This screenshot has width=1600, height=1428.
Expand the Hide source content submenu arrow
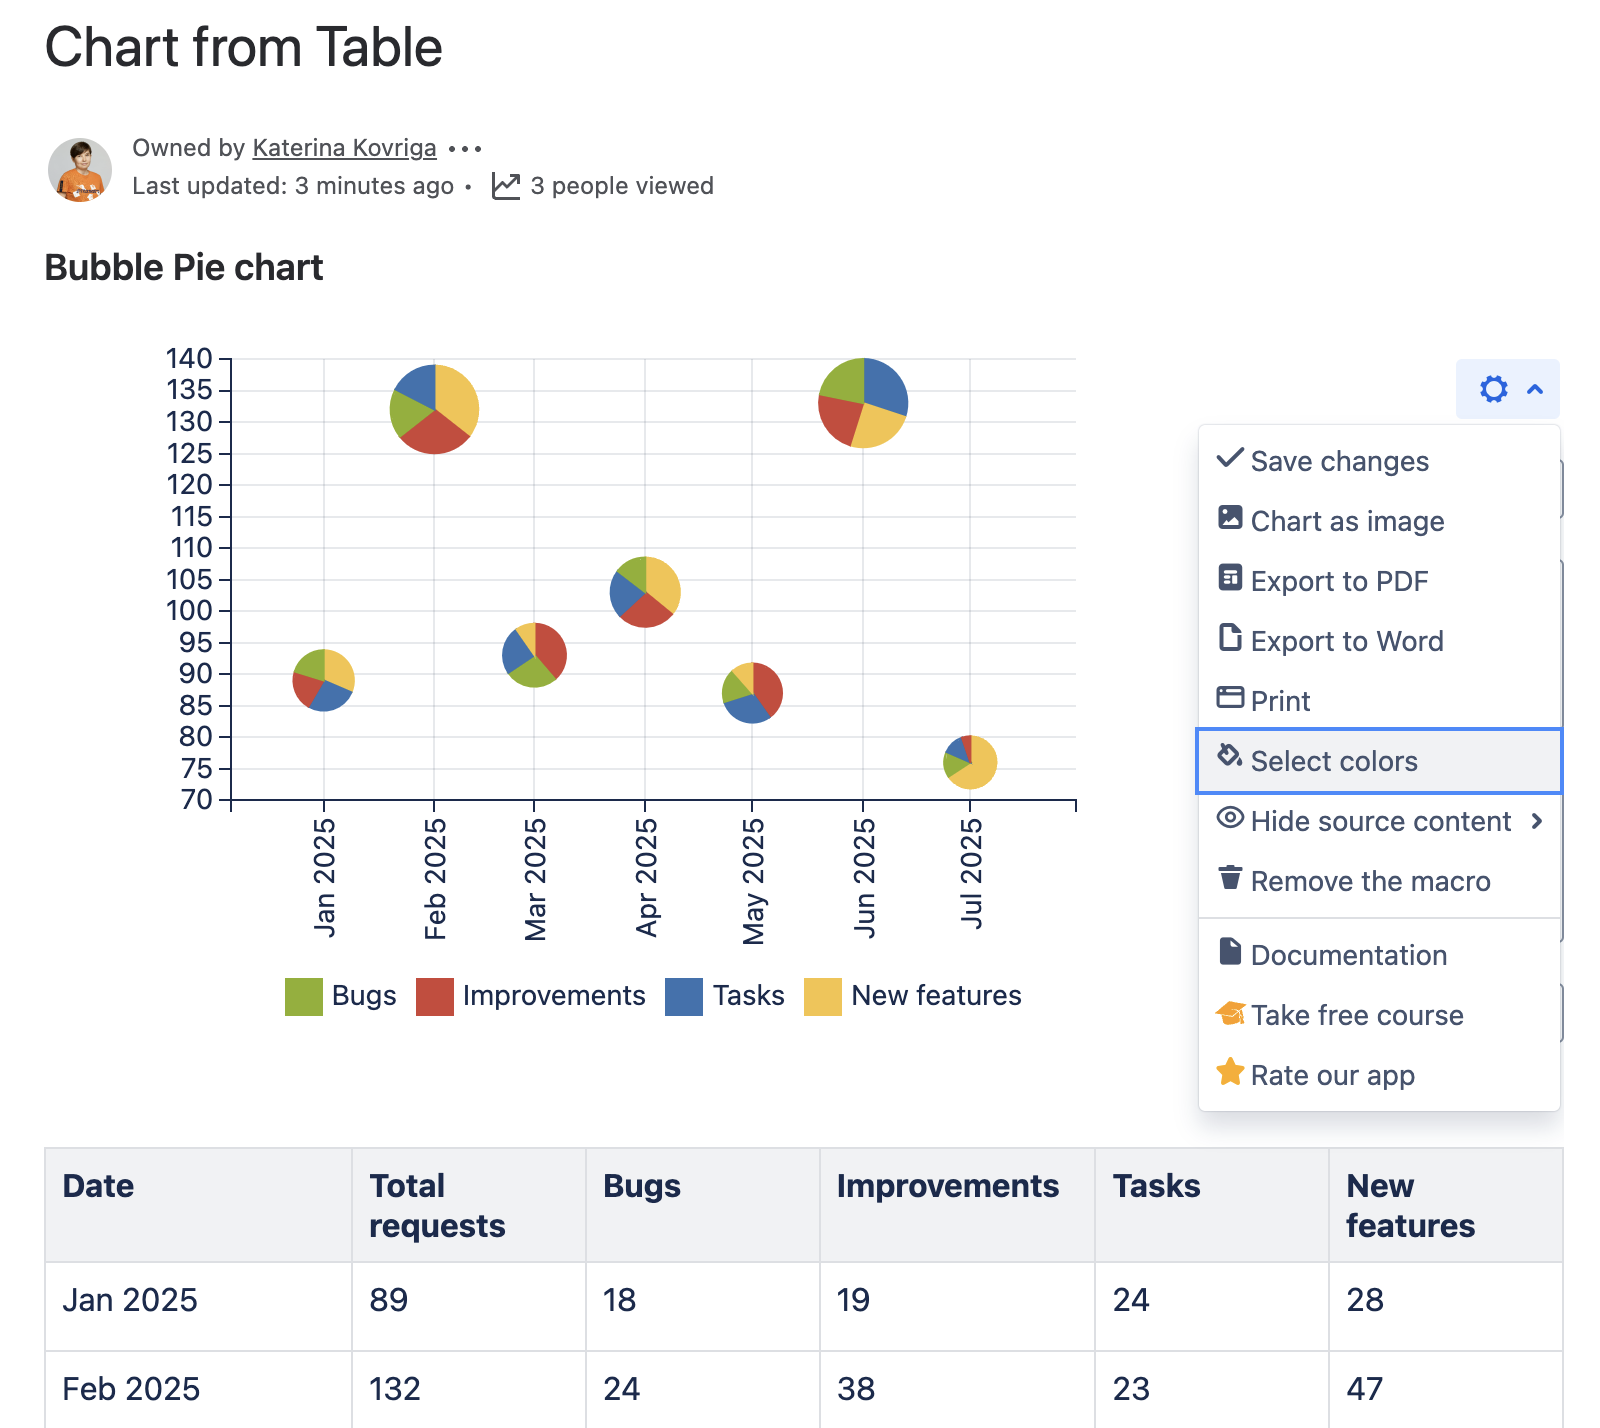click(x=1537, y=821)
